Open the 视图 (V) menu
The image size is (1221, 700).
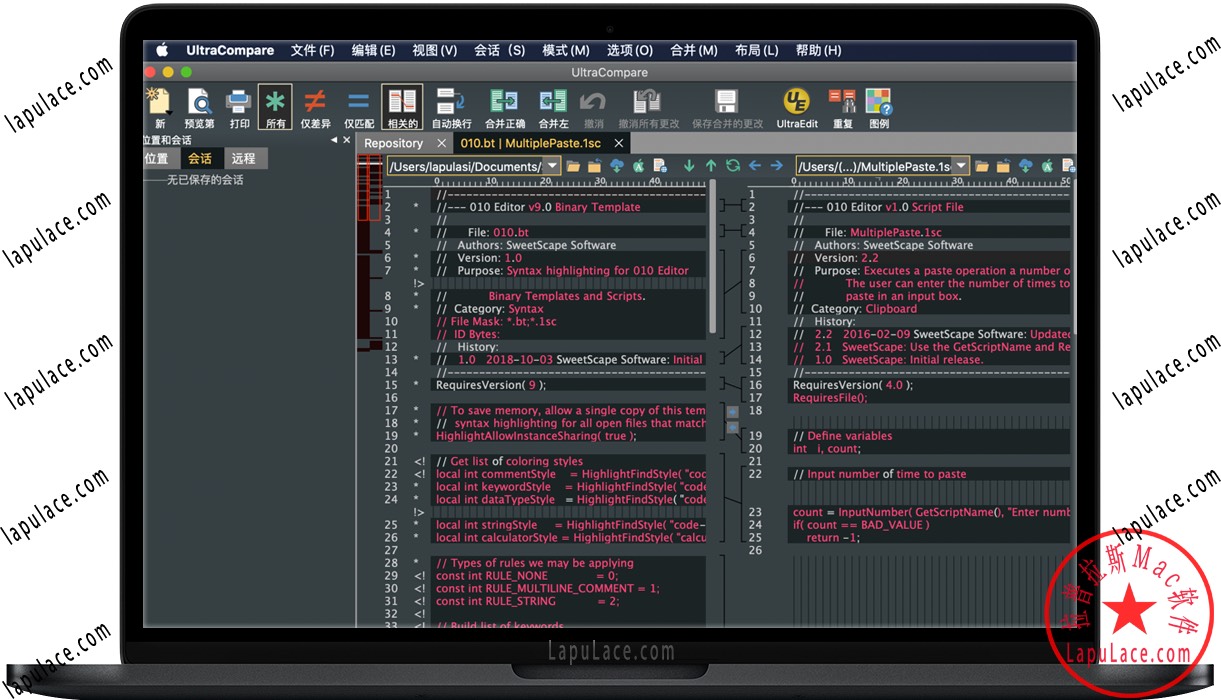434,50
